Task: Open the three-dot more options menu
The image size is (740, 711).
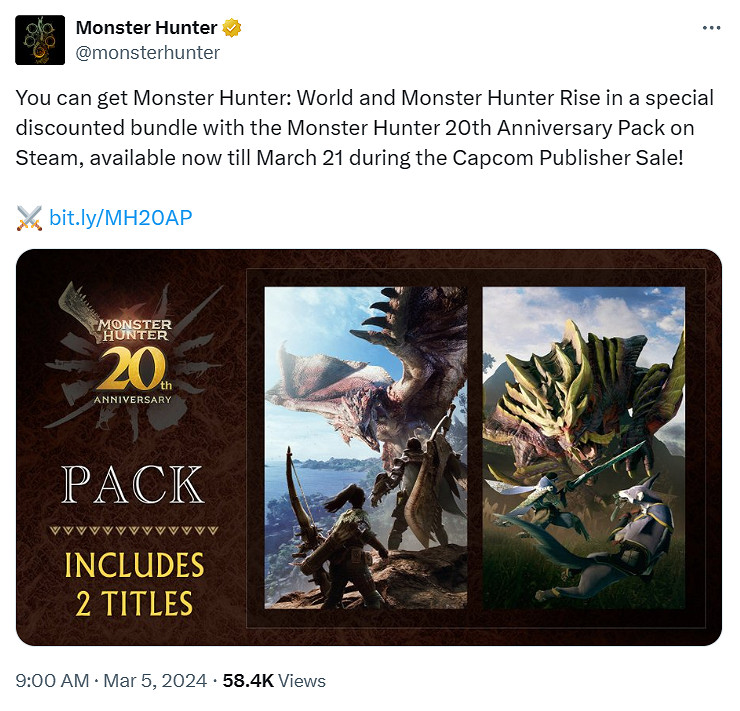Action: tap(711, 28)
